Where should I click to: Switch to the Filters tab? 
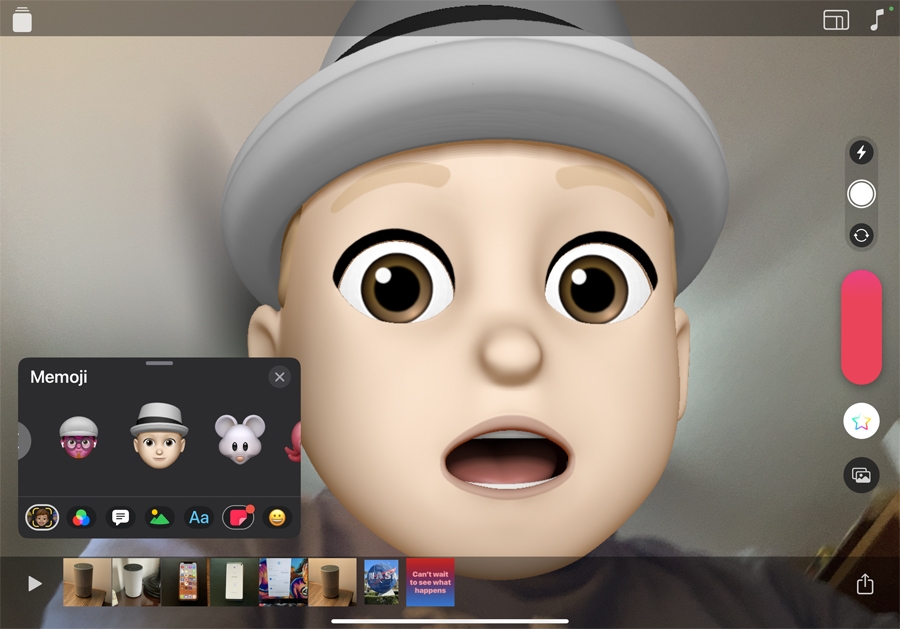click(x=81, y=518)
